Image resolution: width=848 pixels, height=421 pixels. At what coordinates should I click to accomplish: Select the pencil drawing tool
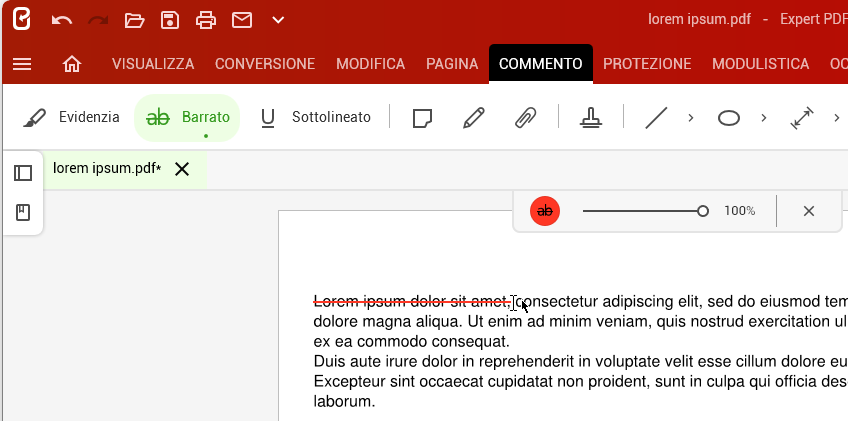click(x=474, y=117)
